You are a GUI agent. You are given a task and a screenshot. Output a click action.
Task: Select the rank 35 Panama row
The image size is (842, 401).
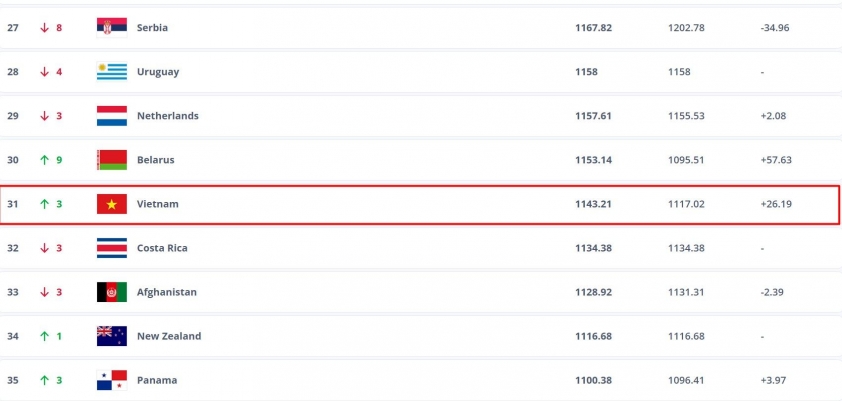click(421, 380)
